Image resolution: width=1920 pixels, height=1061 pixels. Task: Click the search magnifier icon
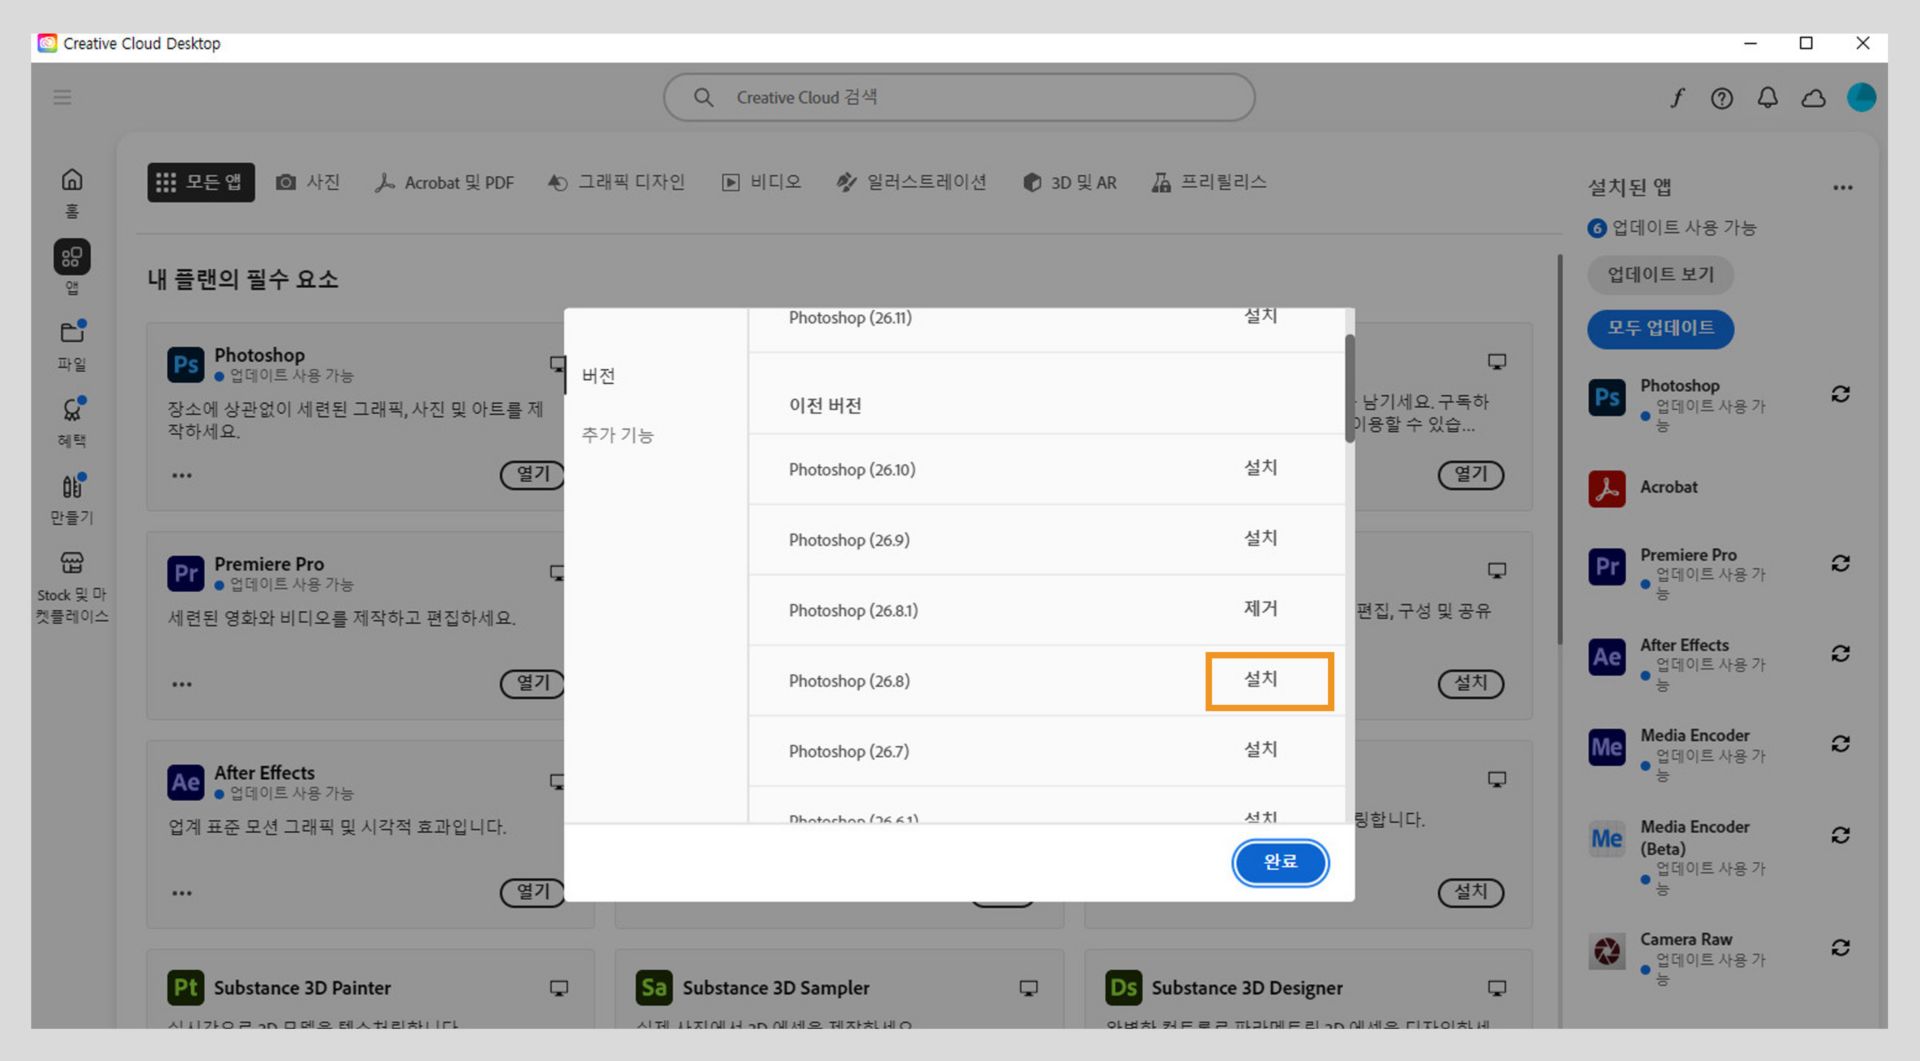[704, 97]
